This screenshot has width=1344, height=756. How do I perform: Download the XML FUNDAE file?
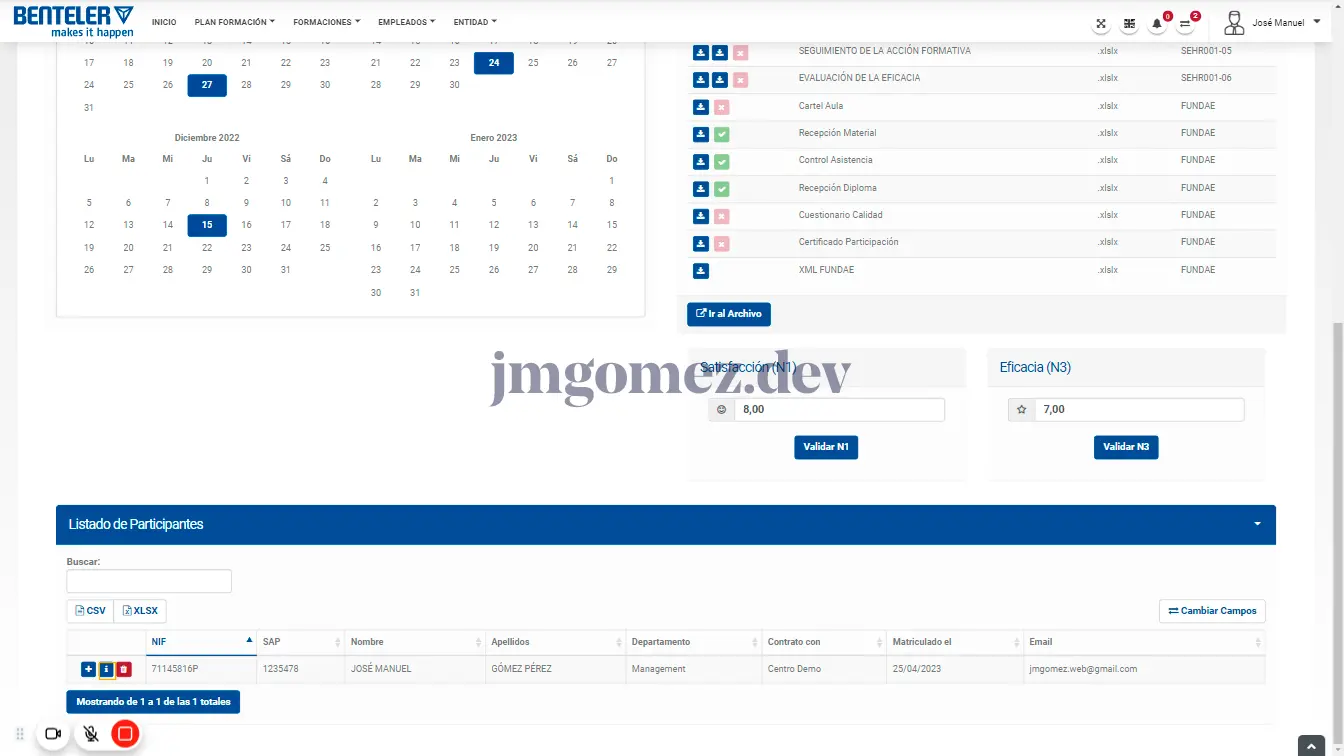click(x=701, y=270)
